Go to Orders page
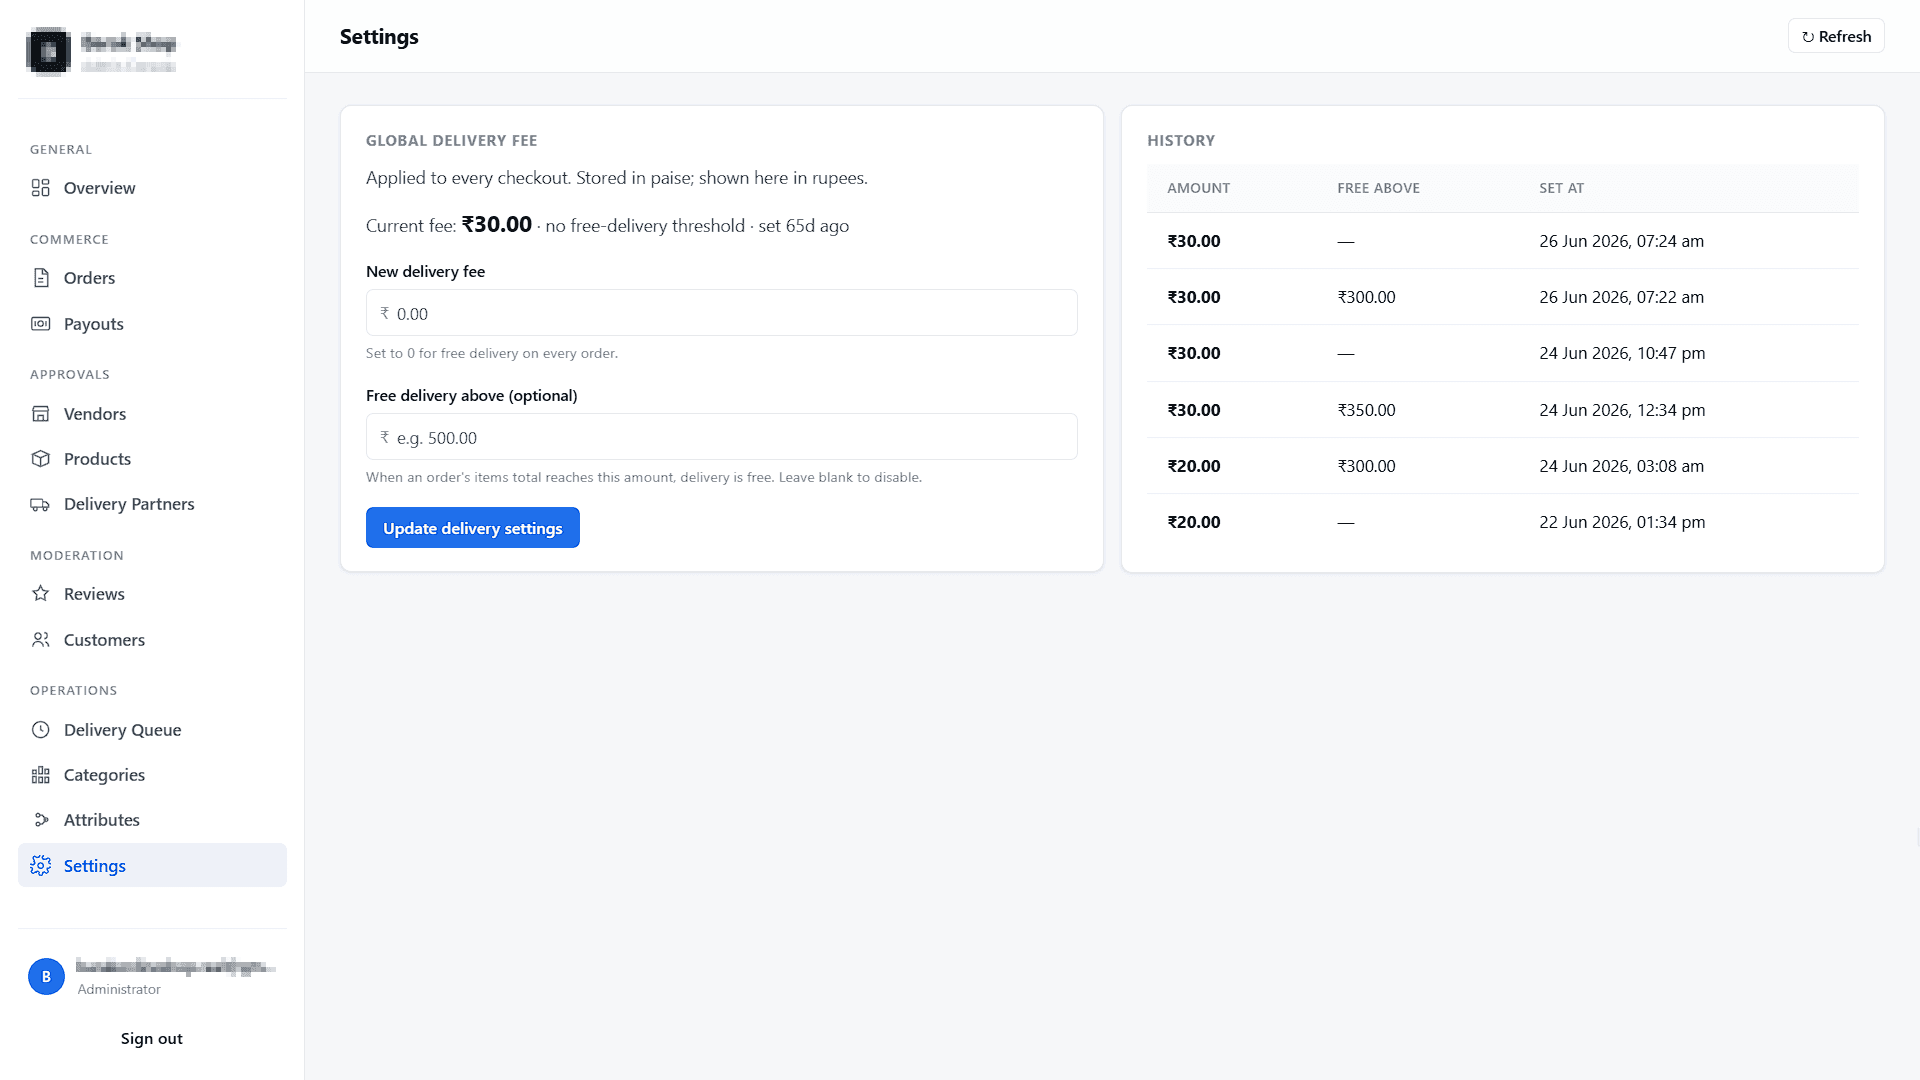1920x1080 pixels. pos(152,278)
